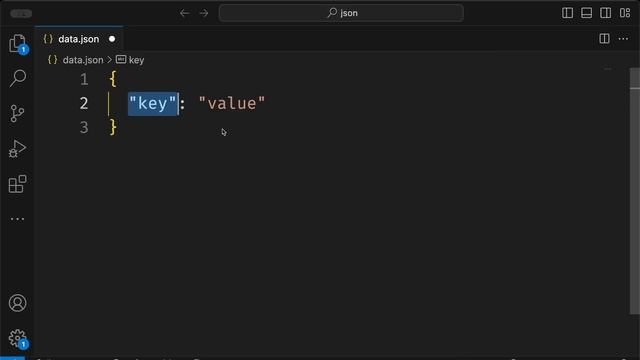Click the "value" string

click(232, 103)
